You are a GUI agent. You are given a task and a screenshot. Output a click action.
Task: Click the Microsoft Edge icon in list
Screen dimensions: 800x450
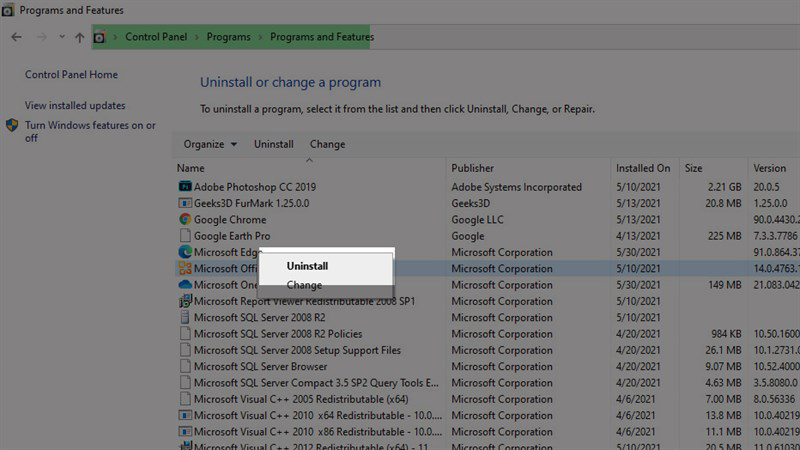[x=185, y=252]
